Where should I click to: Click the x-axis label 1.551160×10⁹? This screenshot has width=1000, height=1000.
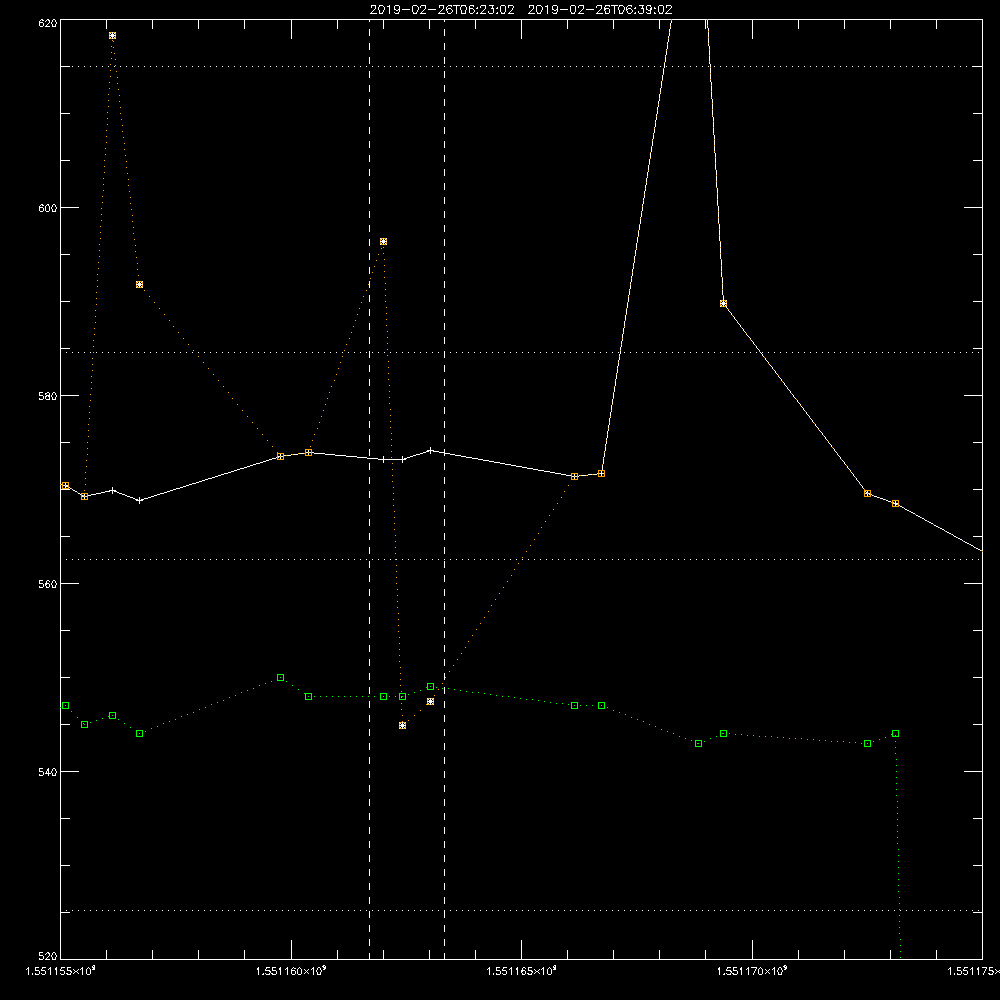pos(291,971)
